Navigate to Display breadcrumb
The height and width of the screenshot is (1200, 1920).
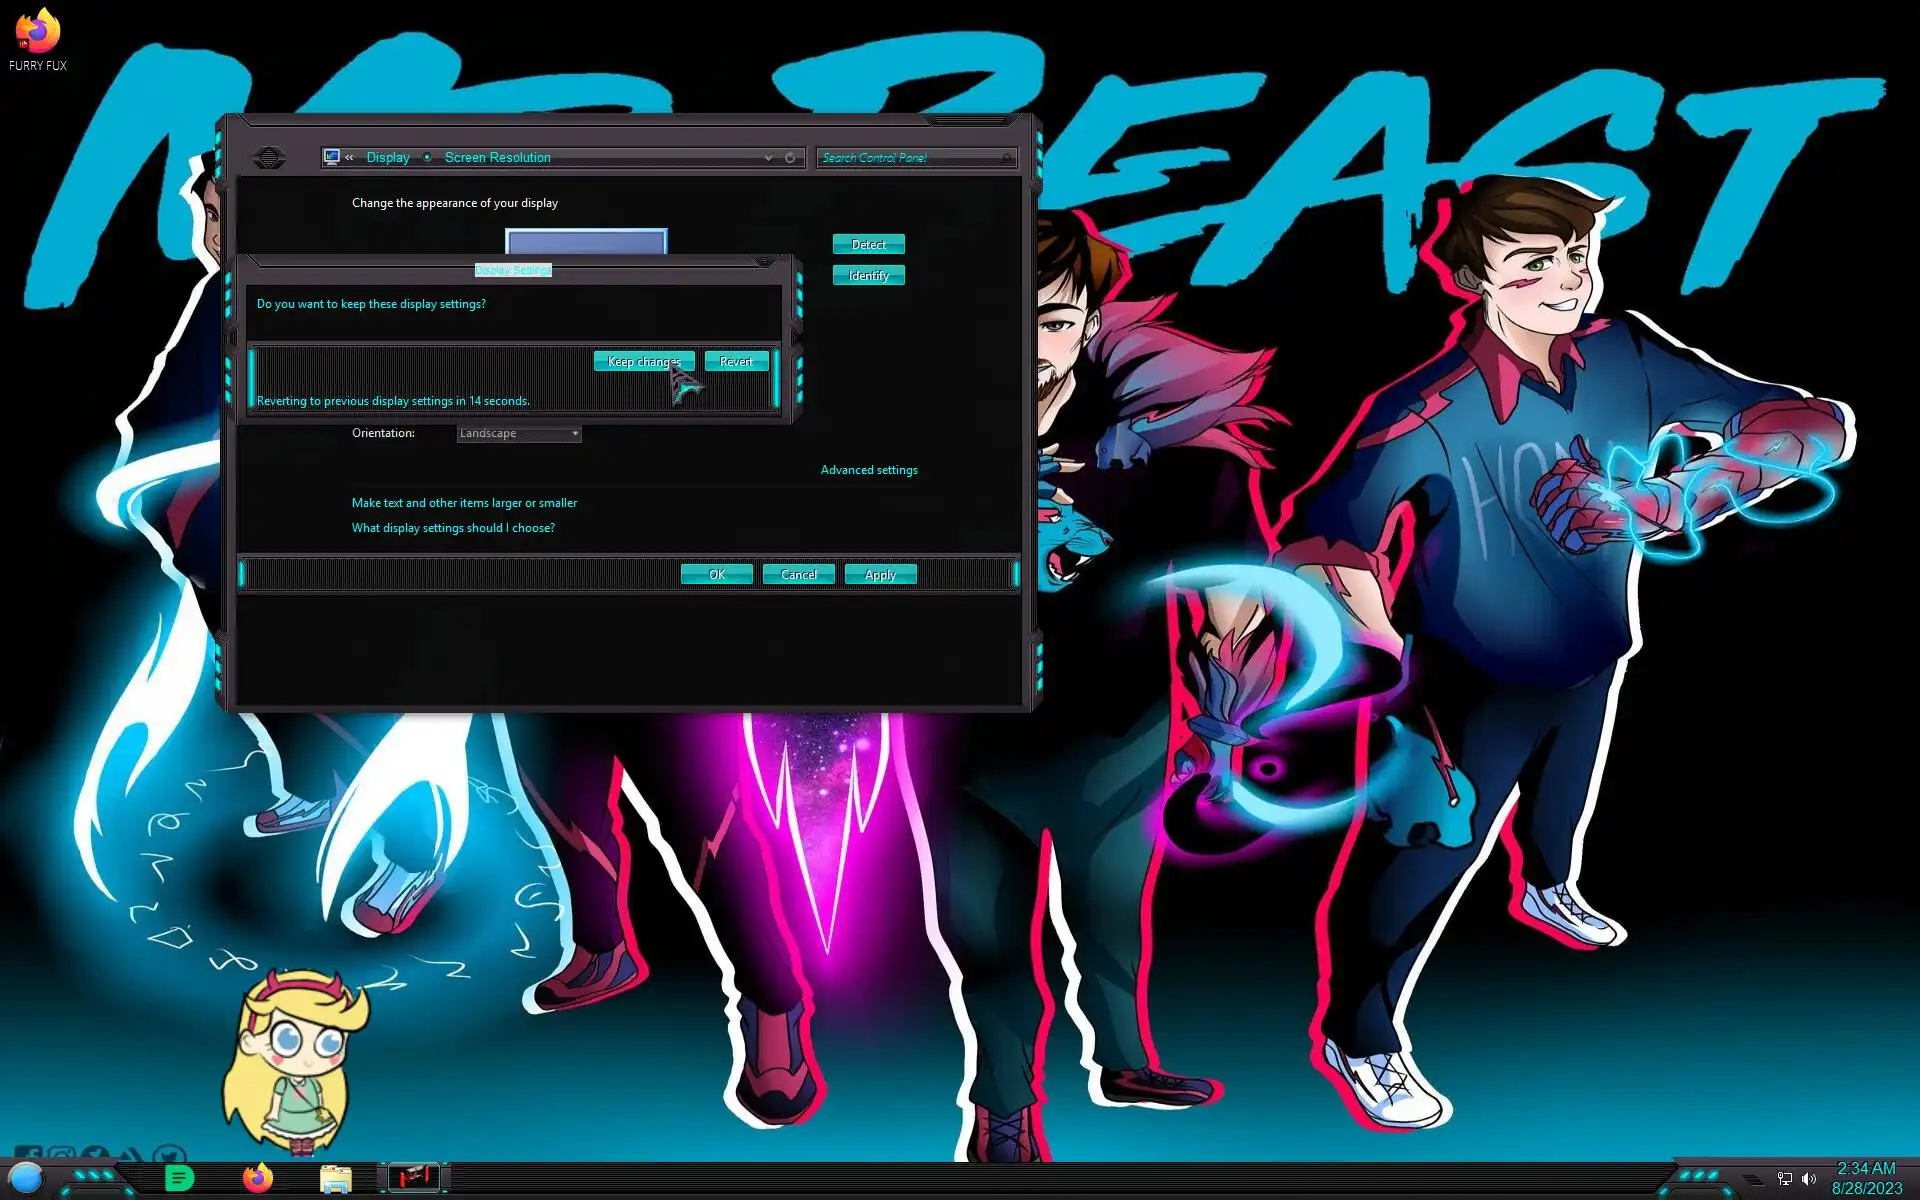tap(388, 158)
